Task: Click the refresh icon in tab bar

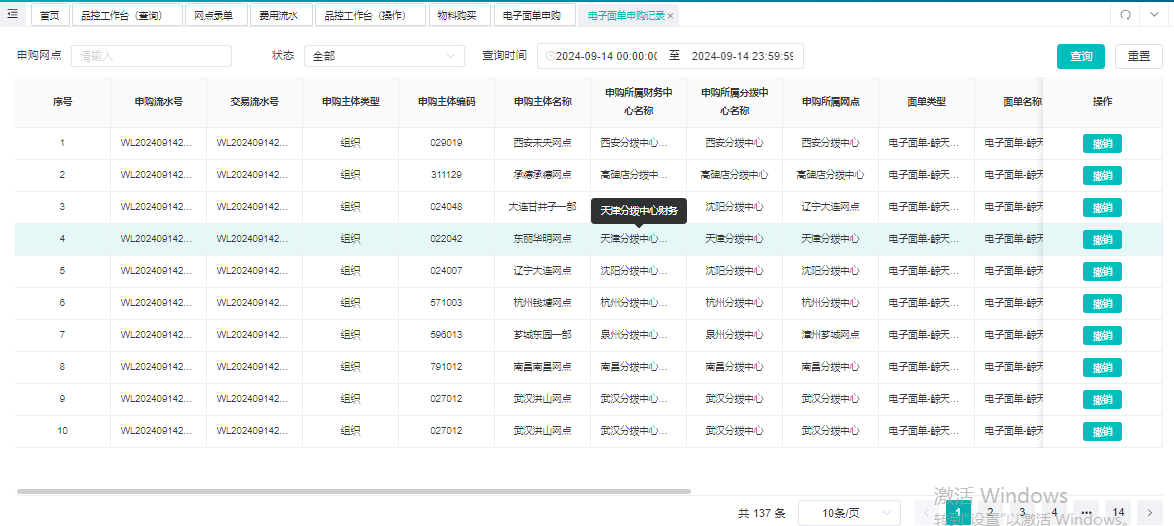Action: tap(1125, 15)
